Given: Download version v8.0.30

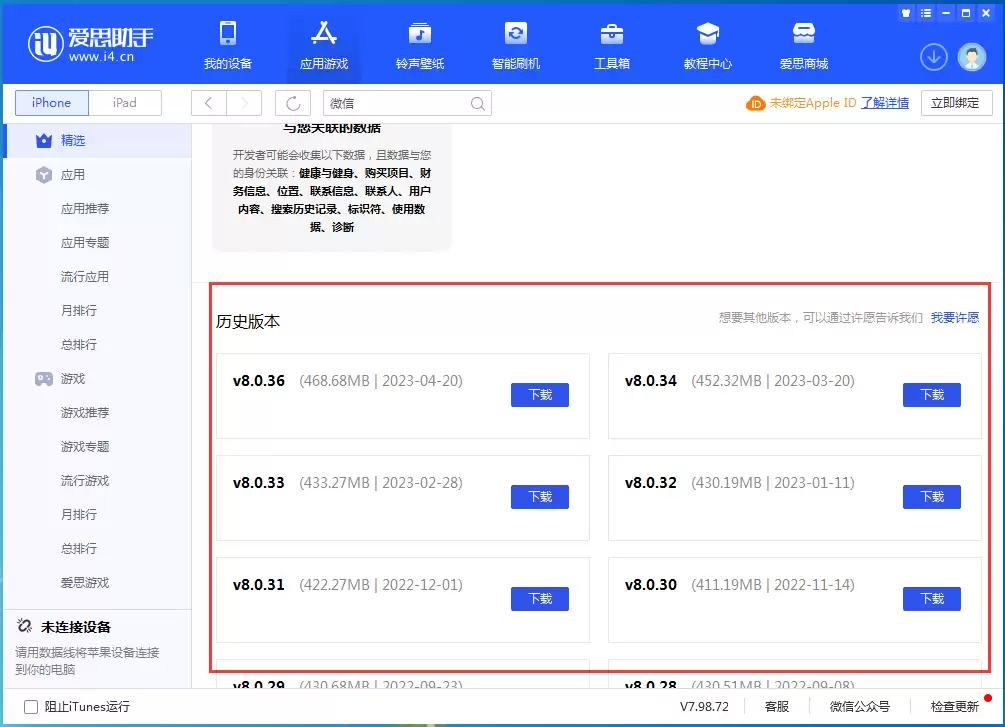Looking at the screenshot, I should [x=932, y=599].
